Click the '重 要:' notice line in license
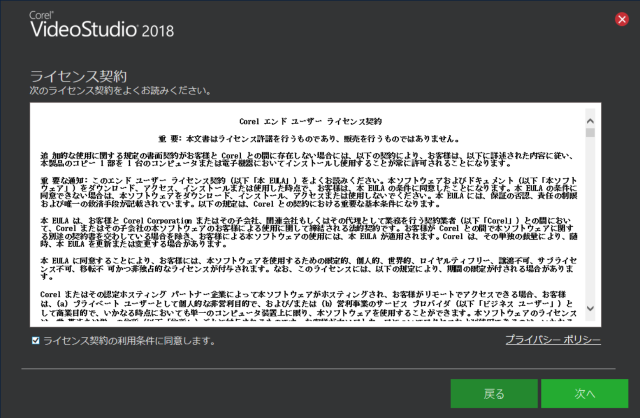Image resolution: width=640 pixels, height=418 pixels. click(x=309, y=139)
